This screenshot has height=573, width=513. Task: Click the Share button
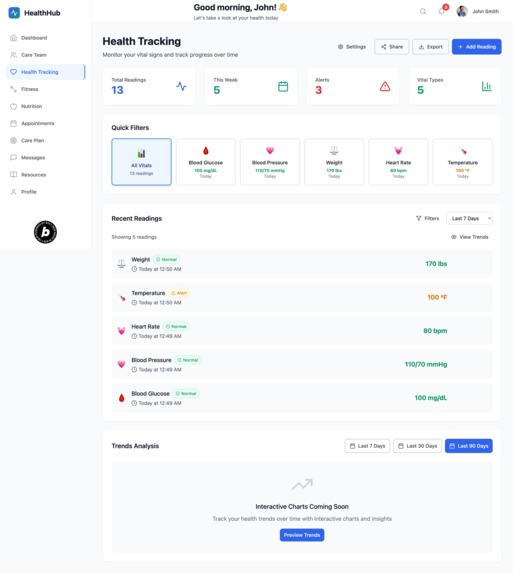click(x=392, y=47)
